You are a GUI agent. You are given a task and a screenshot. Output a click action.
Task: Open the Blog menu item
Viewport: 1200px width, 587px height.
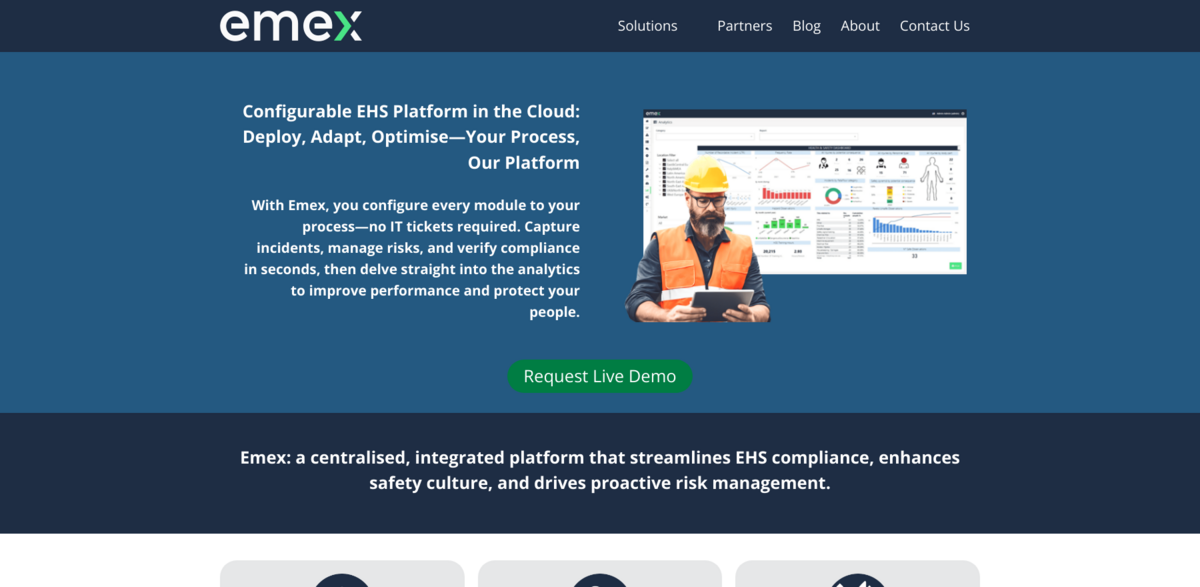[x=806, y=25]
